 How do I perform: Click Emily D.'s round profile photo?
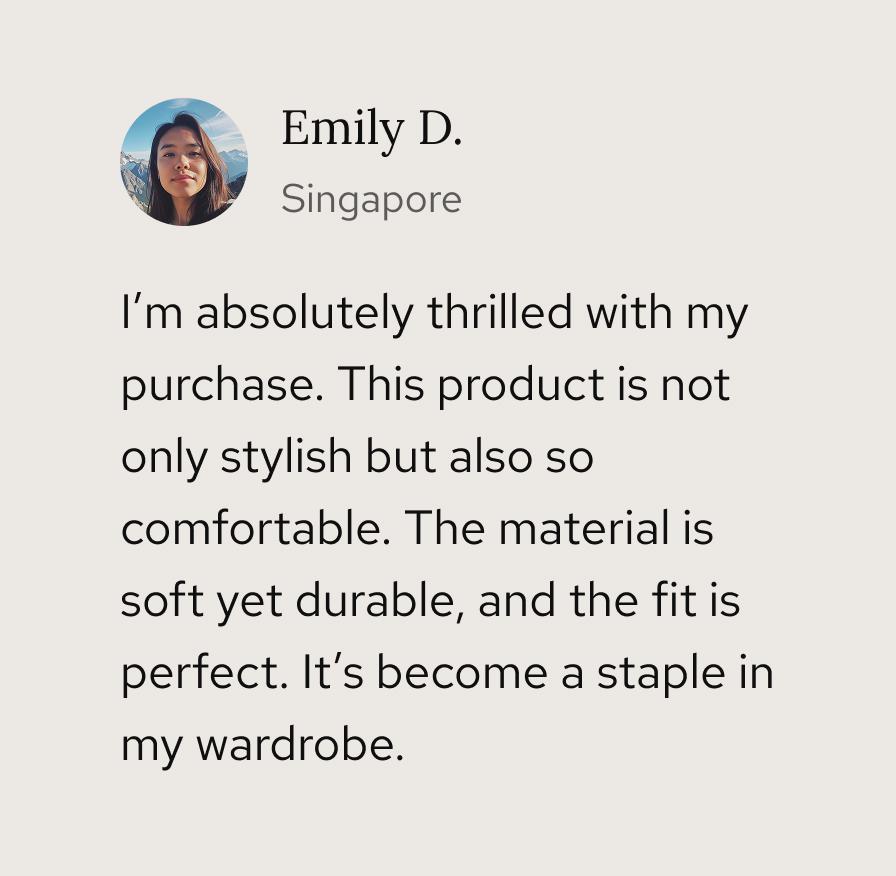(184, 162)
